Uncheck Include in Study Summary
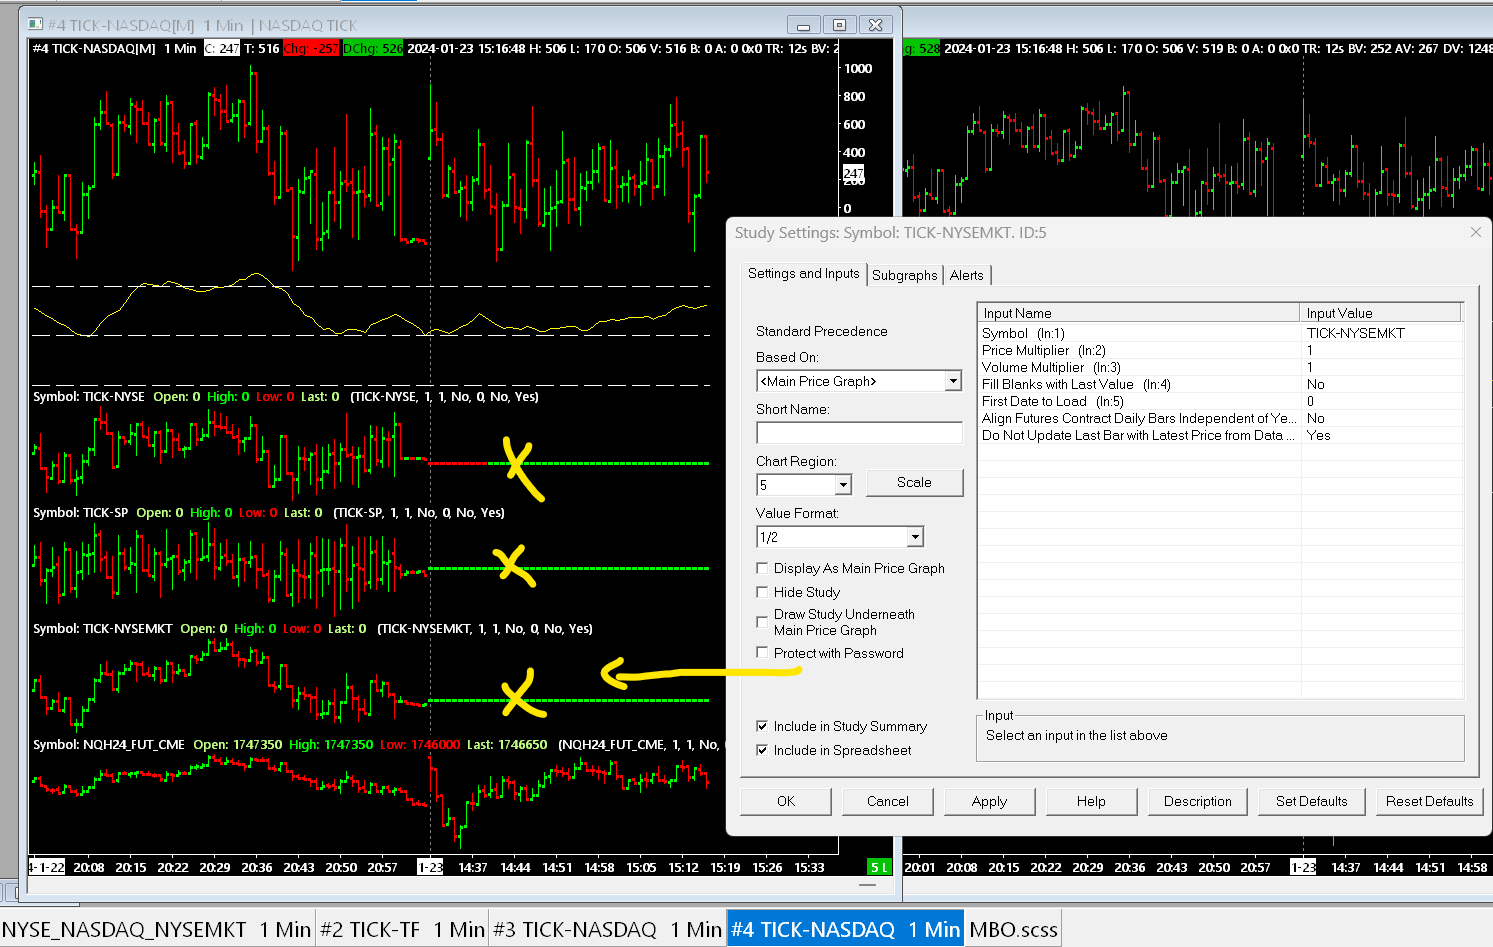The image size is (1493, 947). click(x=762, y=726)
